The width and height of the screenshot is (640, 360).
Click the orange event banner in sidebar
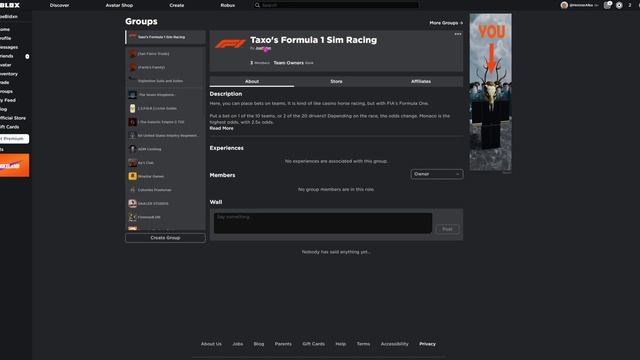click(x=14, y=165)
